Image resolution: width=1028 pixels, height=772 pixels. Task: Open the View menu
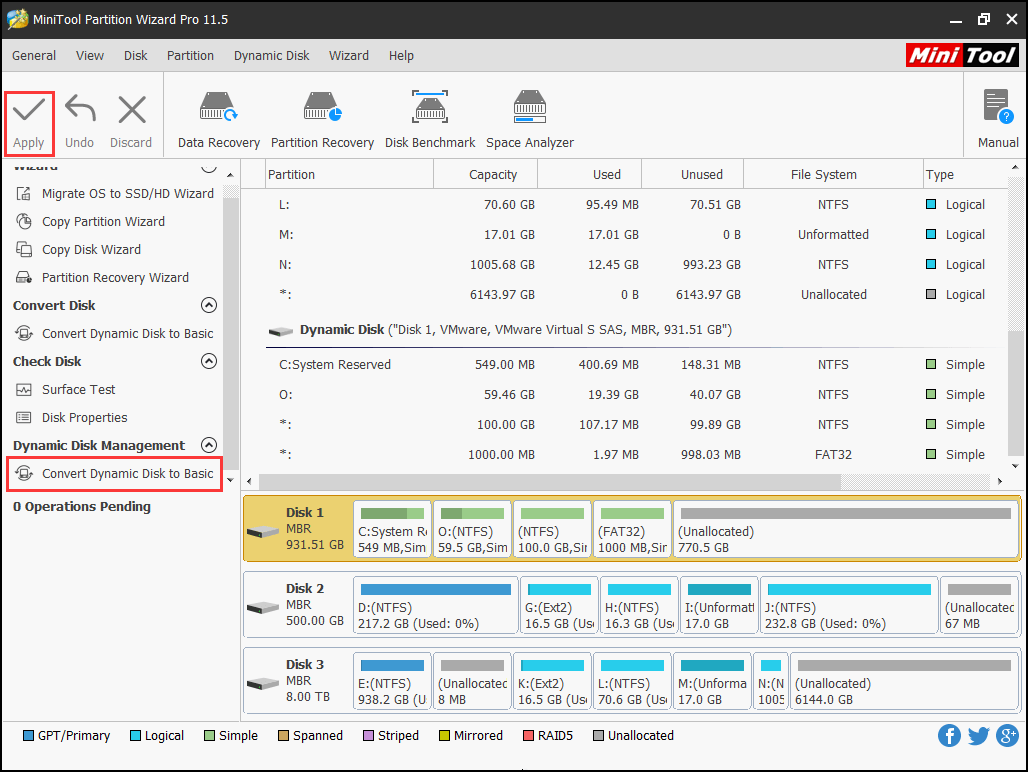pos(90,56)
